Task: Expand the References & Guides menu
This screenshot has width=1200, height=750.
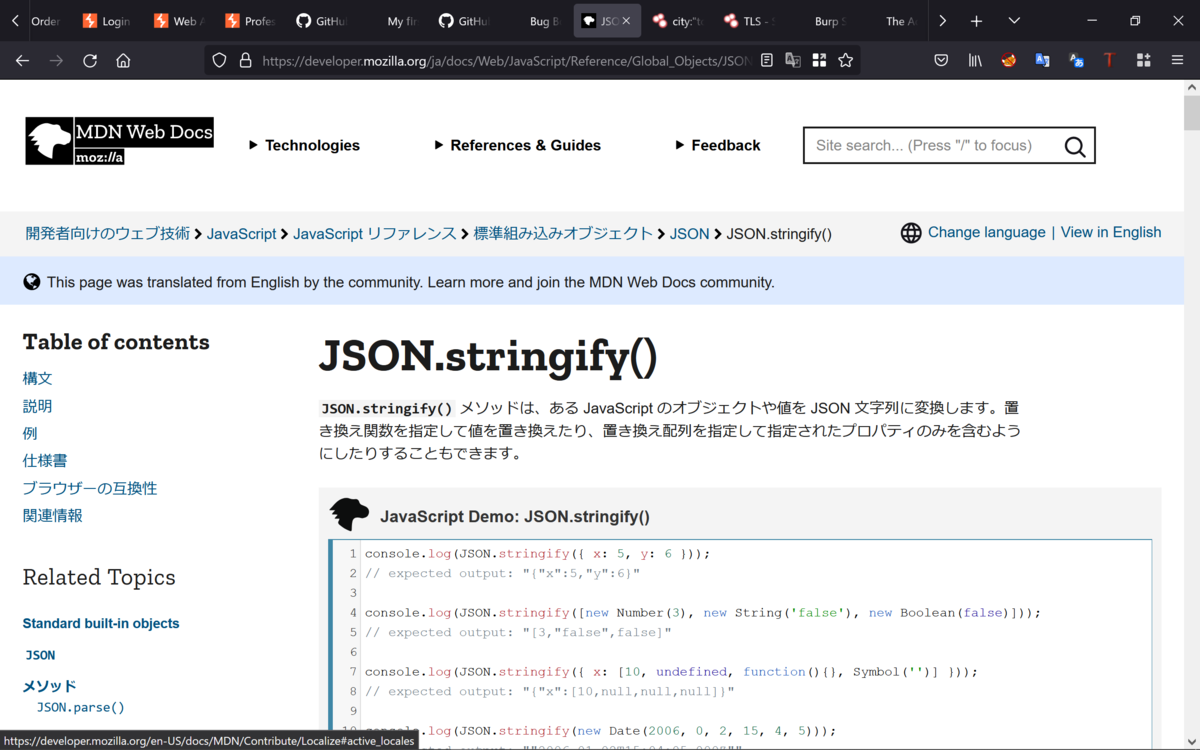Action: click(518, 145)
